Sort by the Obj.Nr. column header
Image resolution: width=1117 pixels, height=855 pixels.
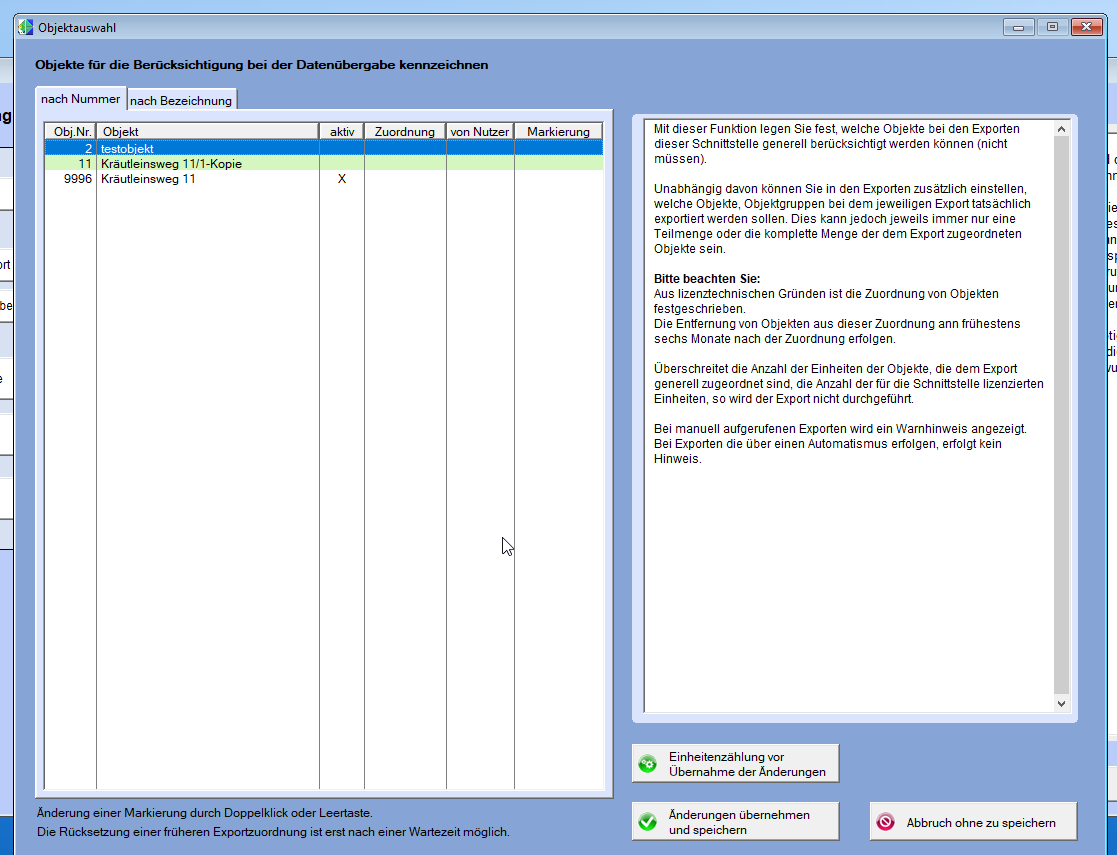click(70, 131)
